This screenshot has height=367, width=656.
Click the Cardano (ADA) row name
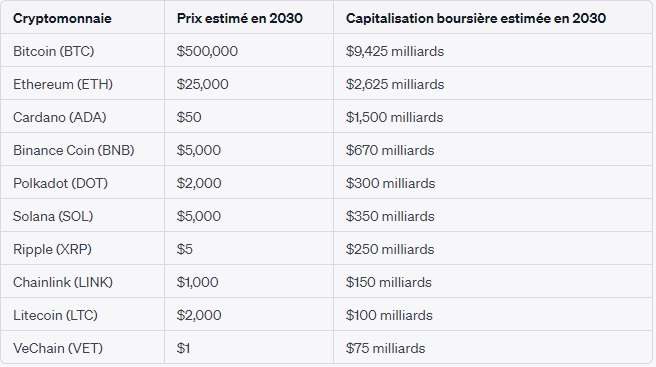(x=59, y=117)
